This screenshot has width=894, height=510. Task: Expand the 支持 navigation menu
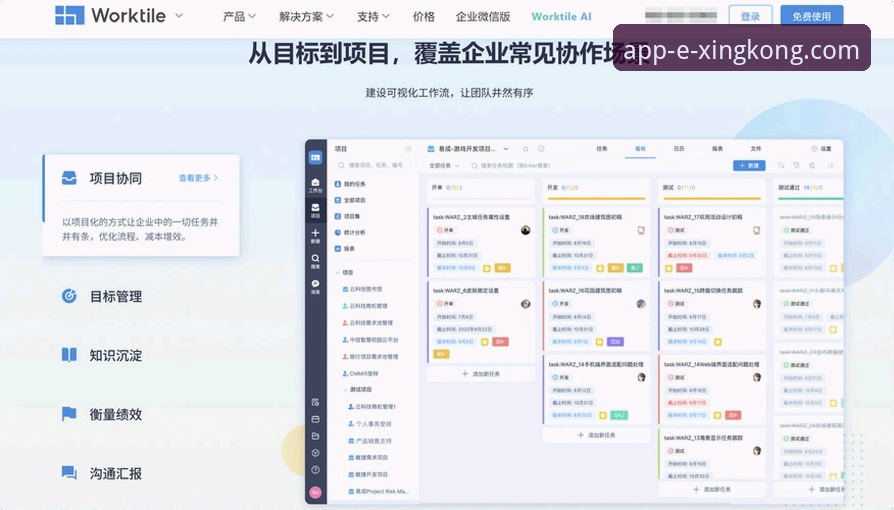point(373,17)
